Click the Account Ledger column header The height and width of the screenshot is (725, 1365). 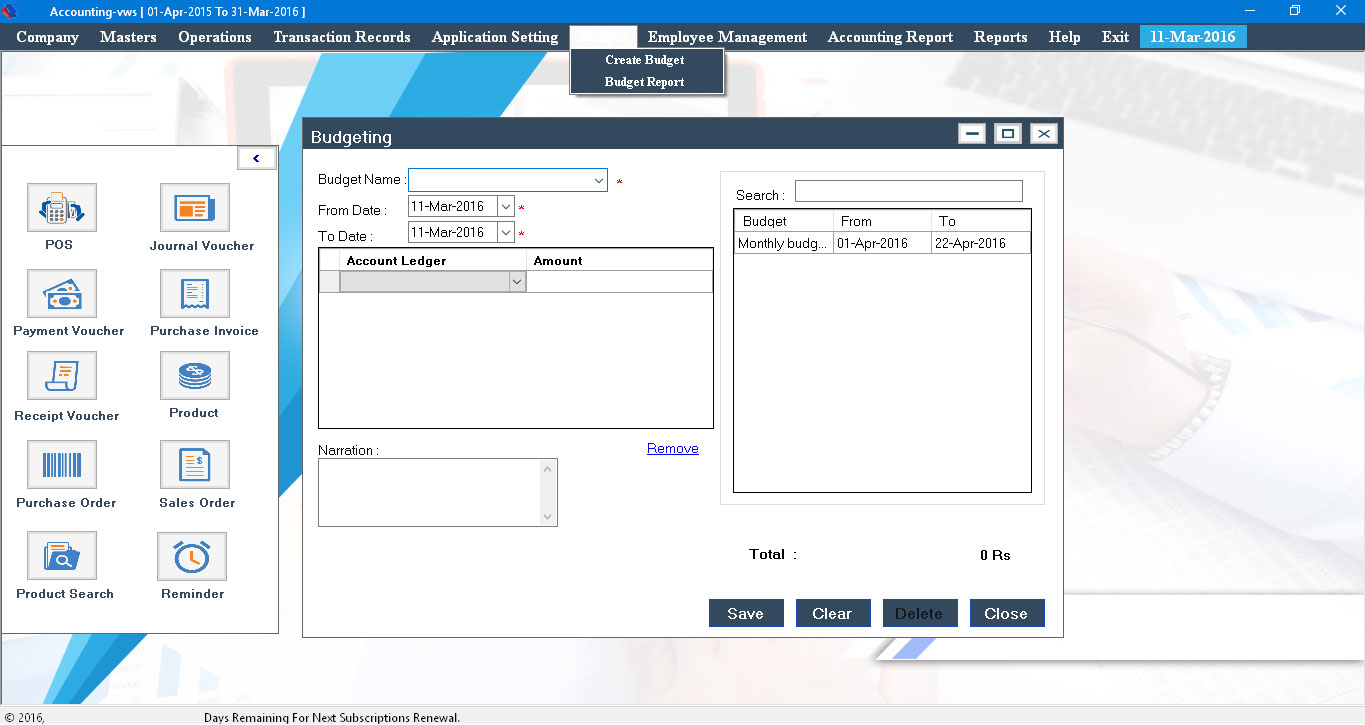(x=433, y=260)
